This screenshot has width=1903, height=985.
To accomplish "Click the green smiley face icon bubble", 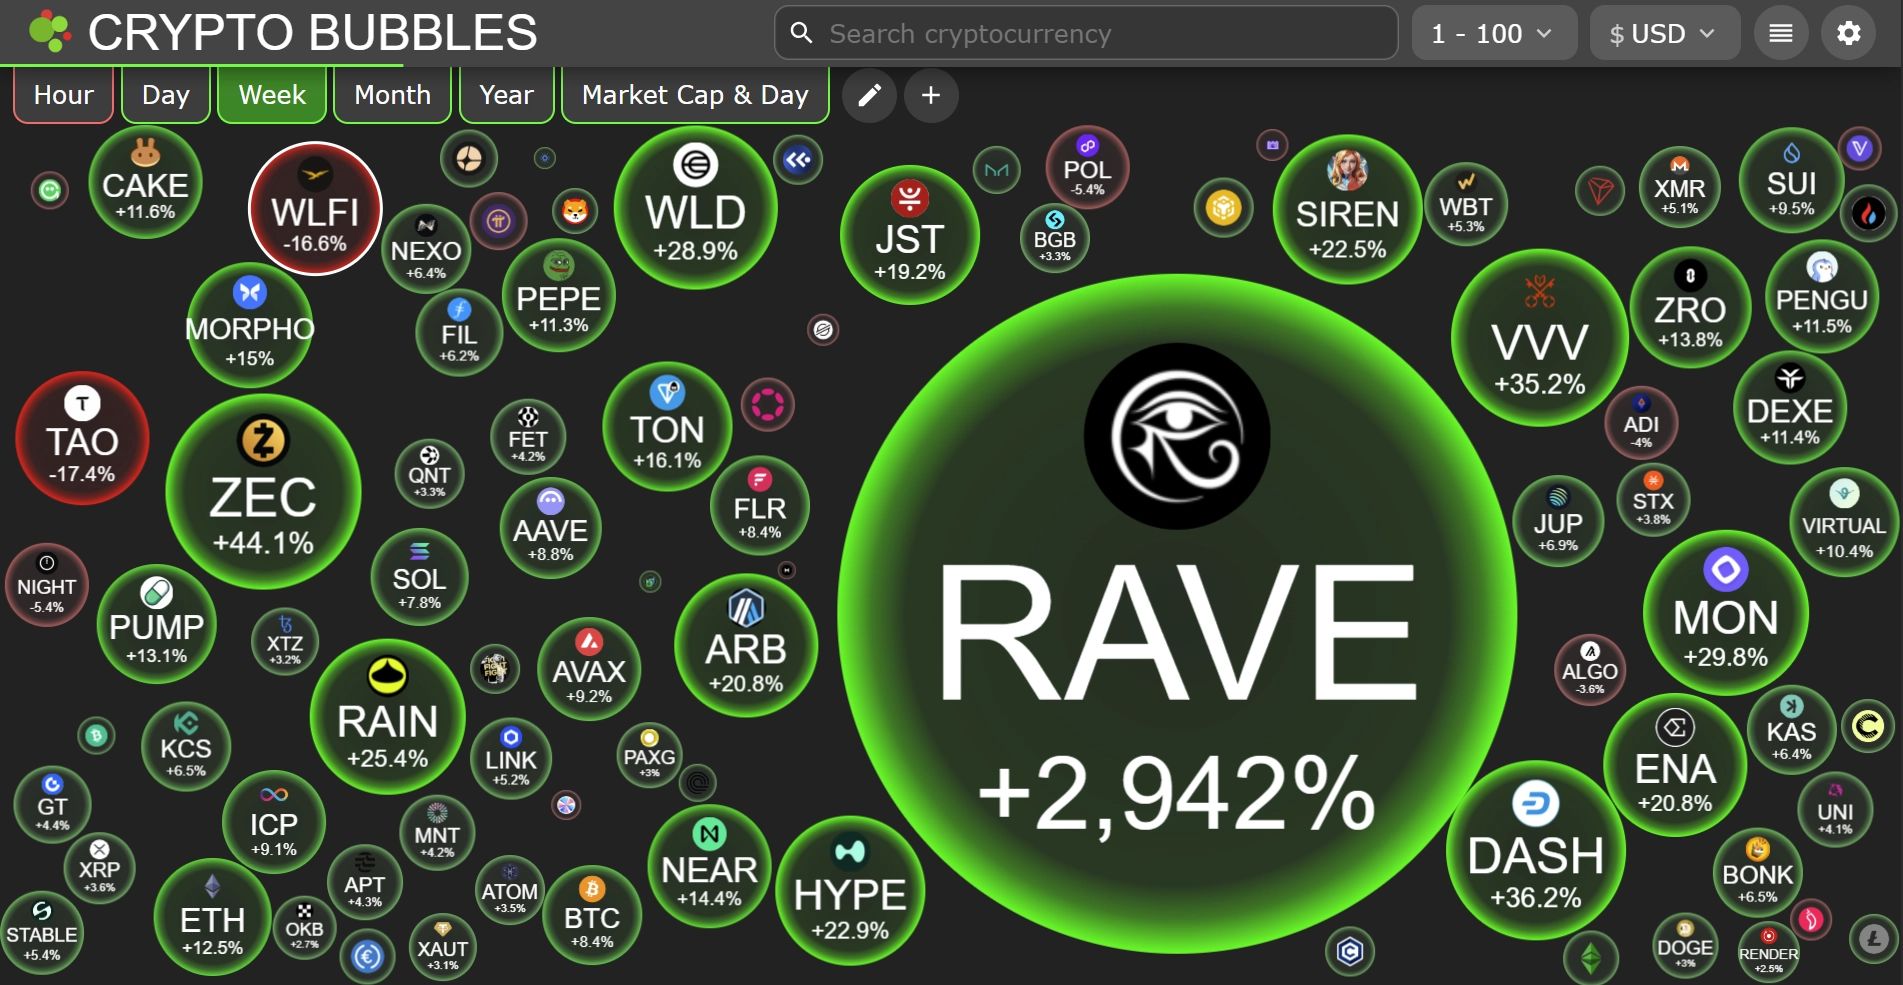I will [x=49, y=189].
